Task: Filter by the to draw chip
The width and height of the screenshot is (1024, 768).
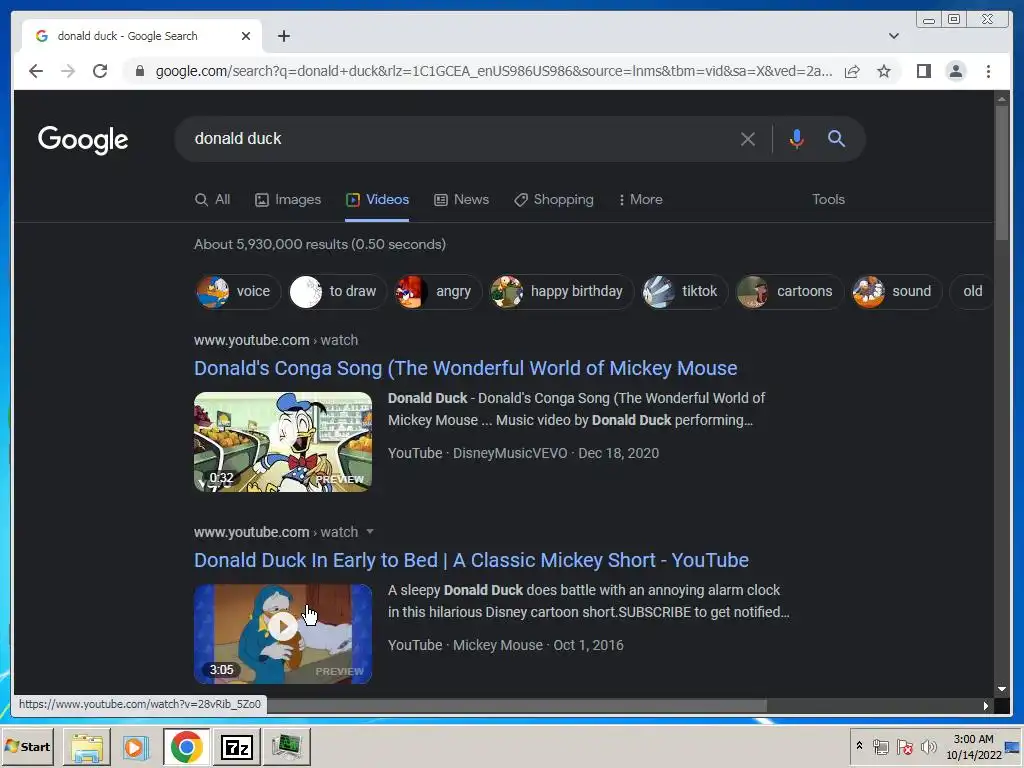Action: pyautogui.click(x=337, y=291)
